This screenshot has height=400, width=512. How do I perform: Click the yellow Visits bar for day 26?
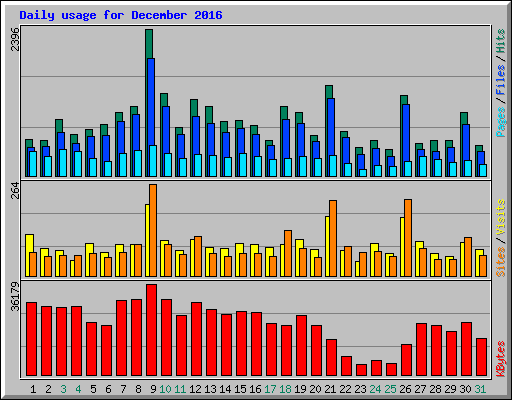[x=402, y=247]
